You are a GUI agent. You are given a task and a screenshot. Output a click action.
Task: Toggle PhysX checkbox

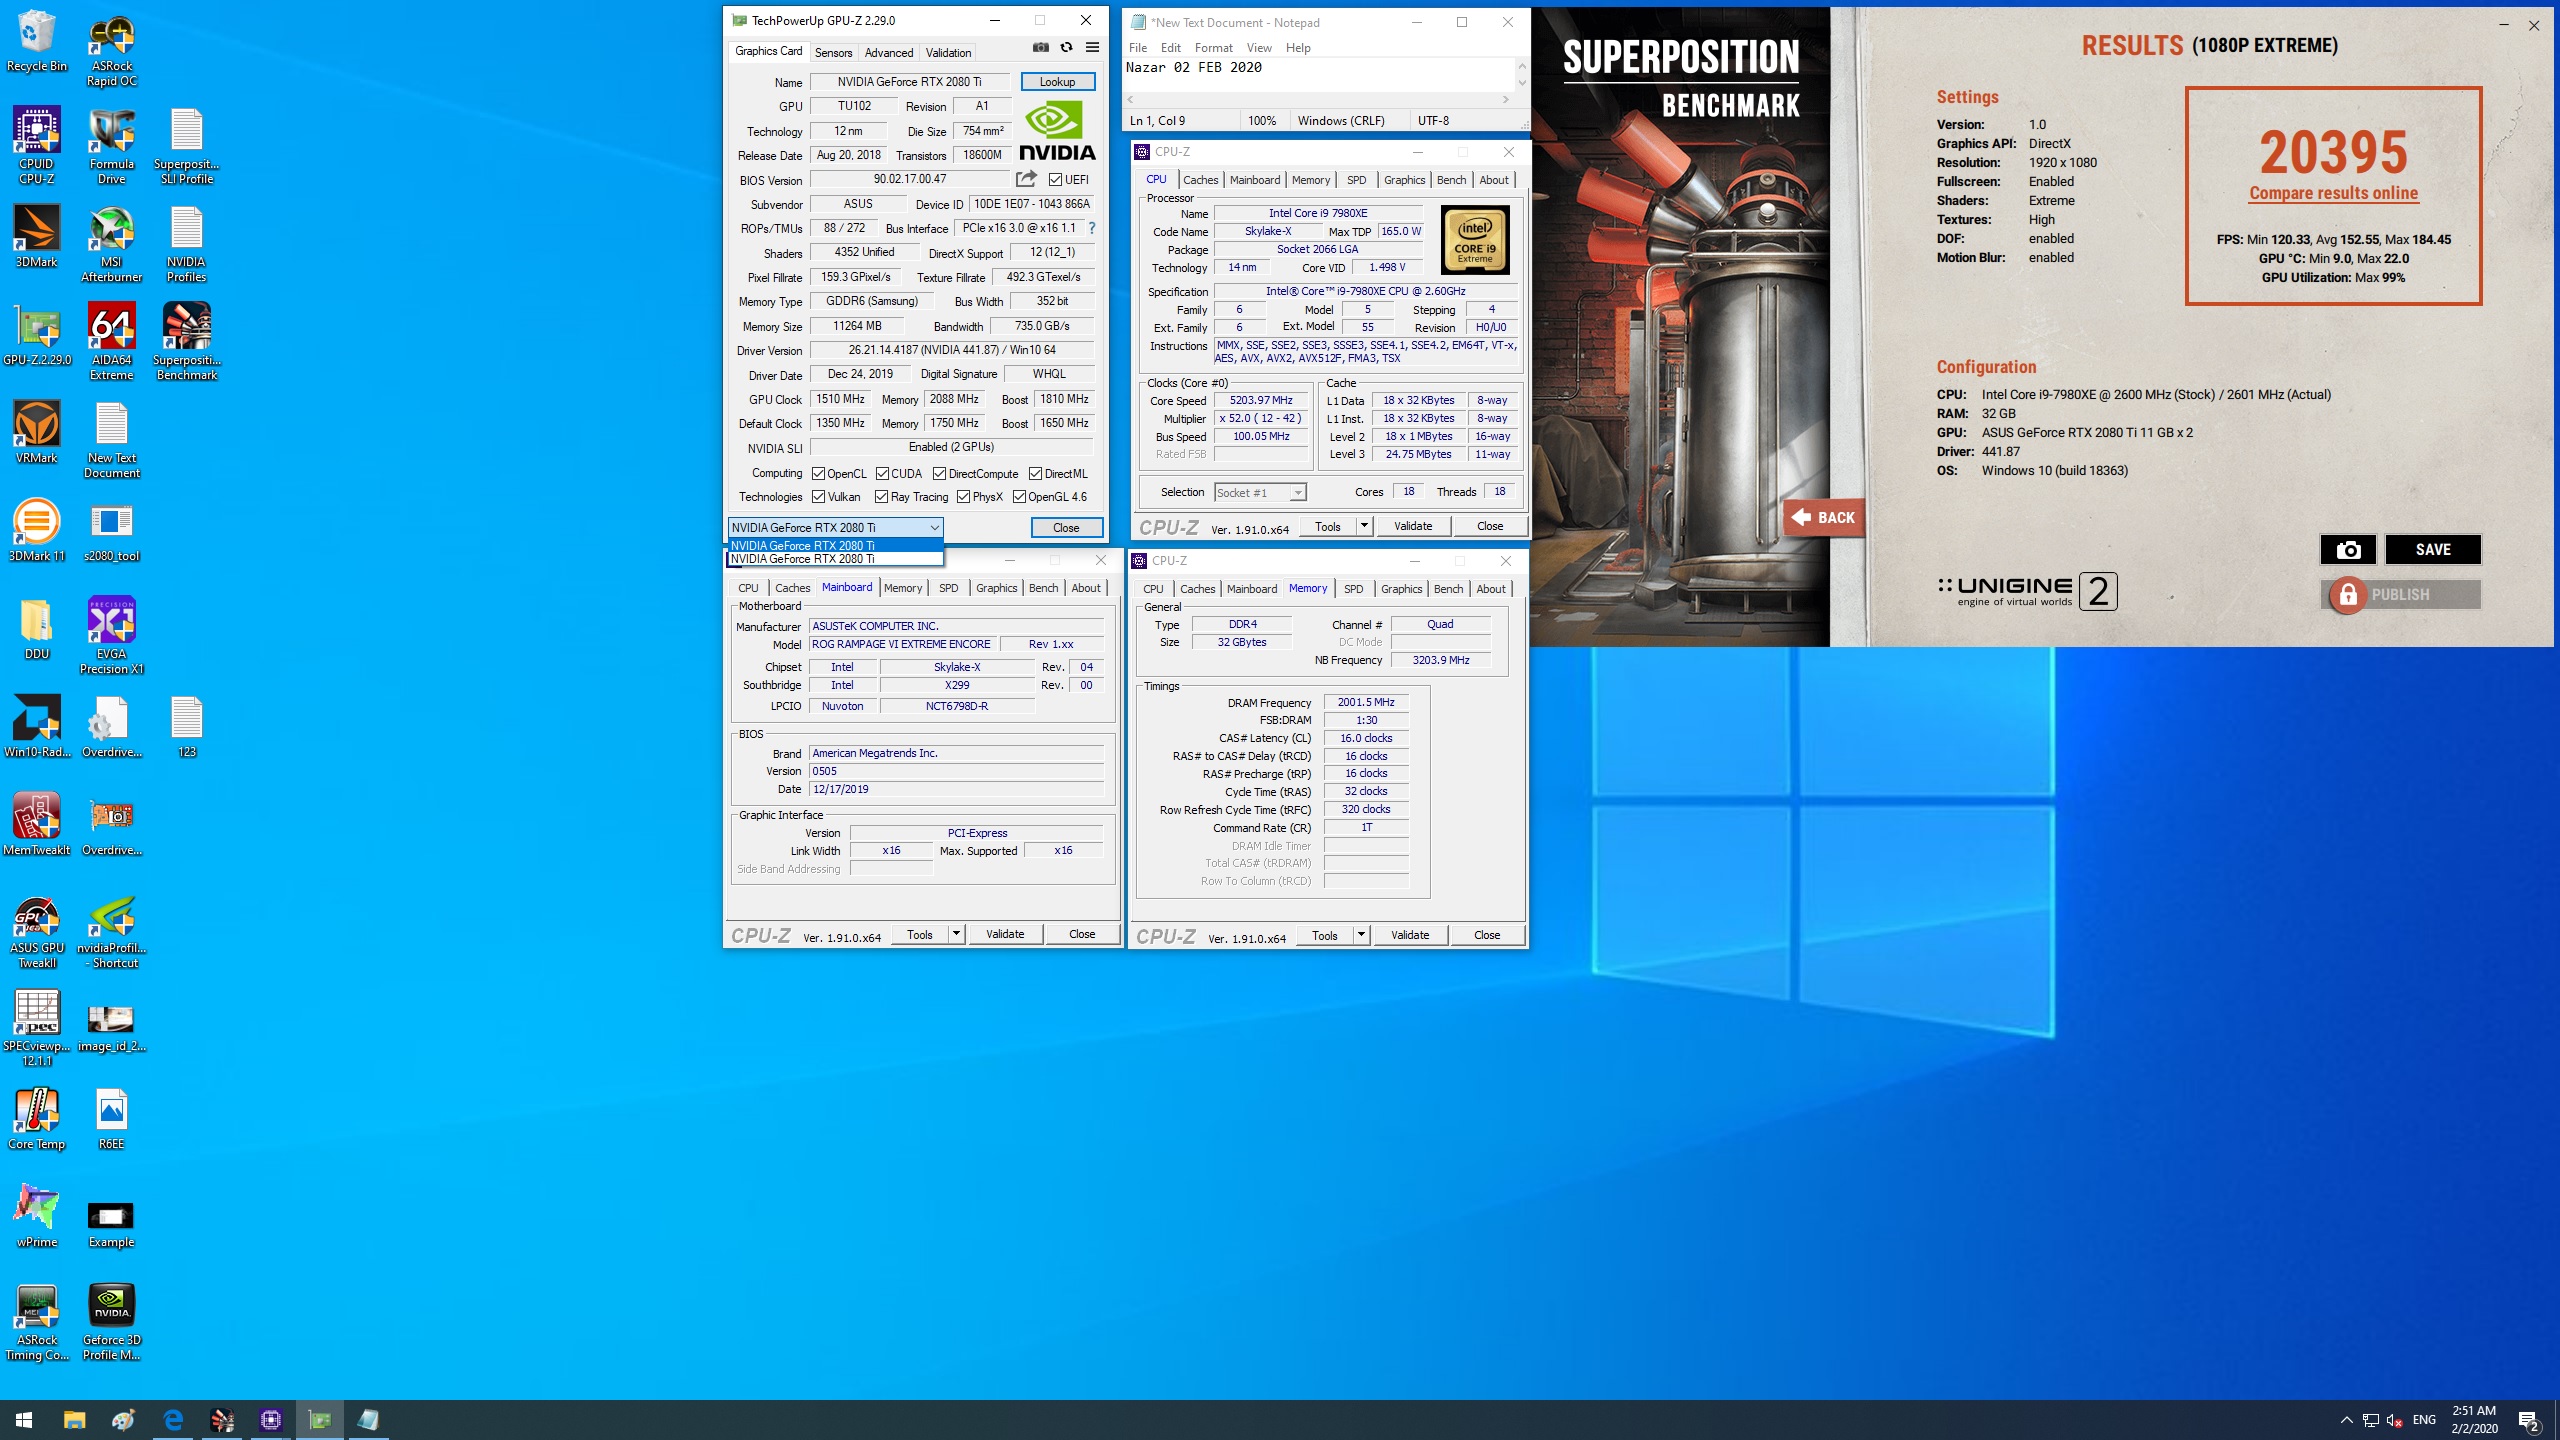pos(963,497)
